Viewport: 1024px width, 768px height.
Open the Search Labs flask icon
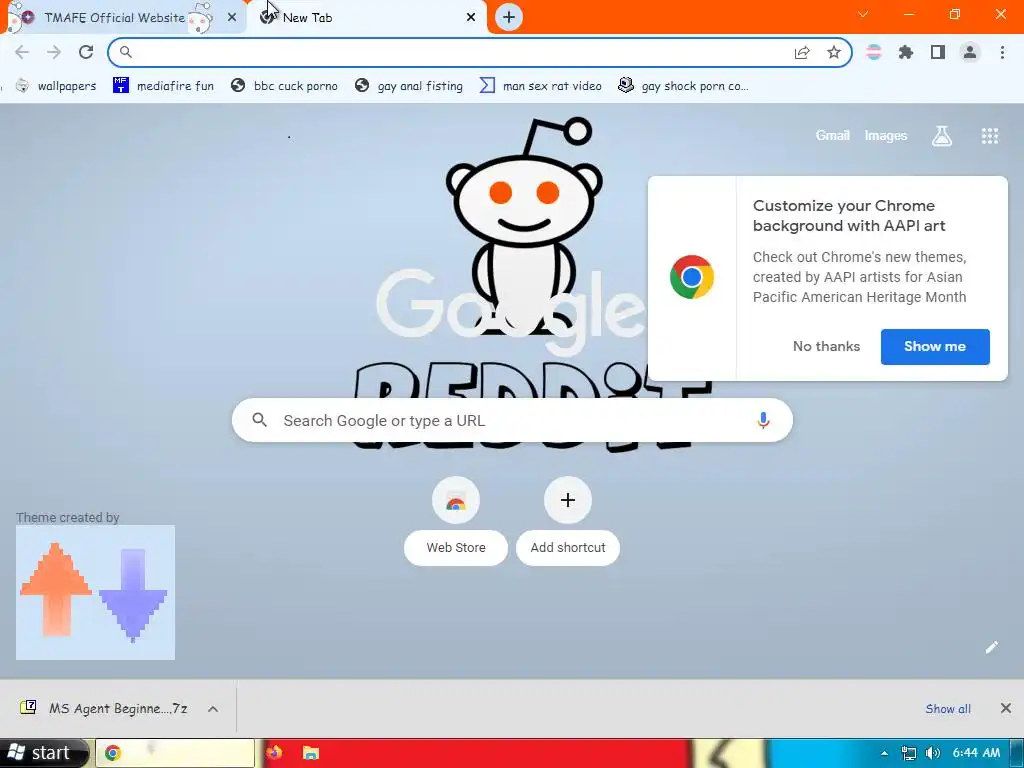pos(942,136)
